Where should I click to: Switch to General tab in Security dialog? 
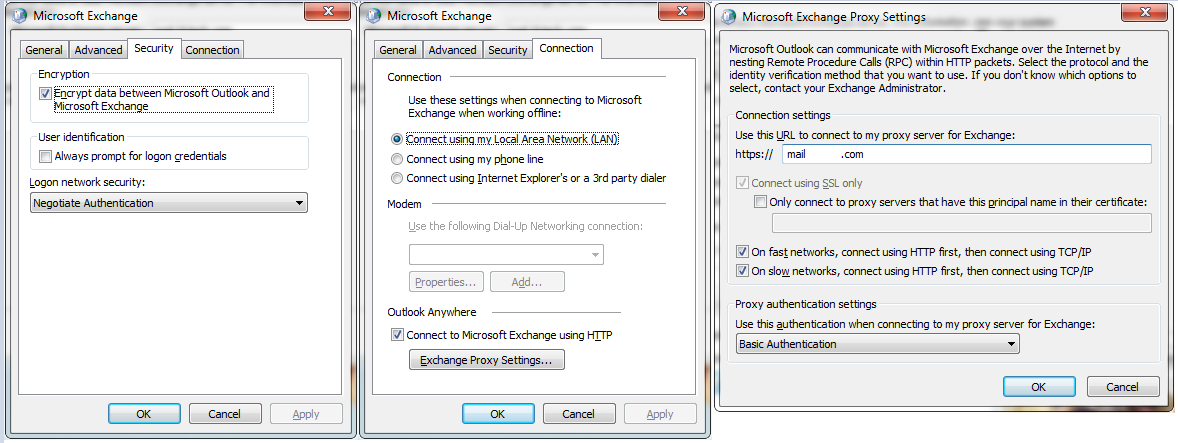44,50
